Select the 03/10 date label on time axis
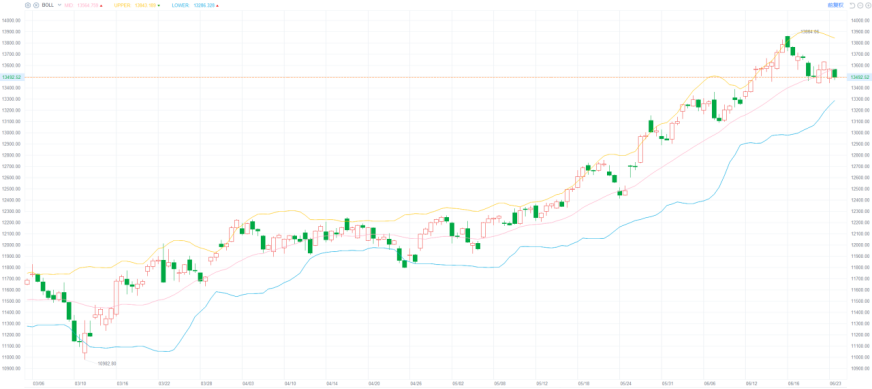The width and height of the screenshot is (872, 389). [81, 383]
